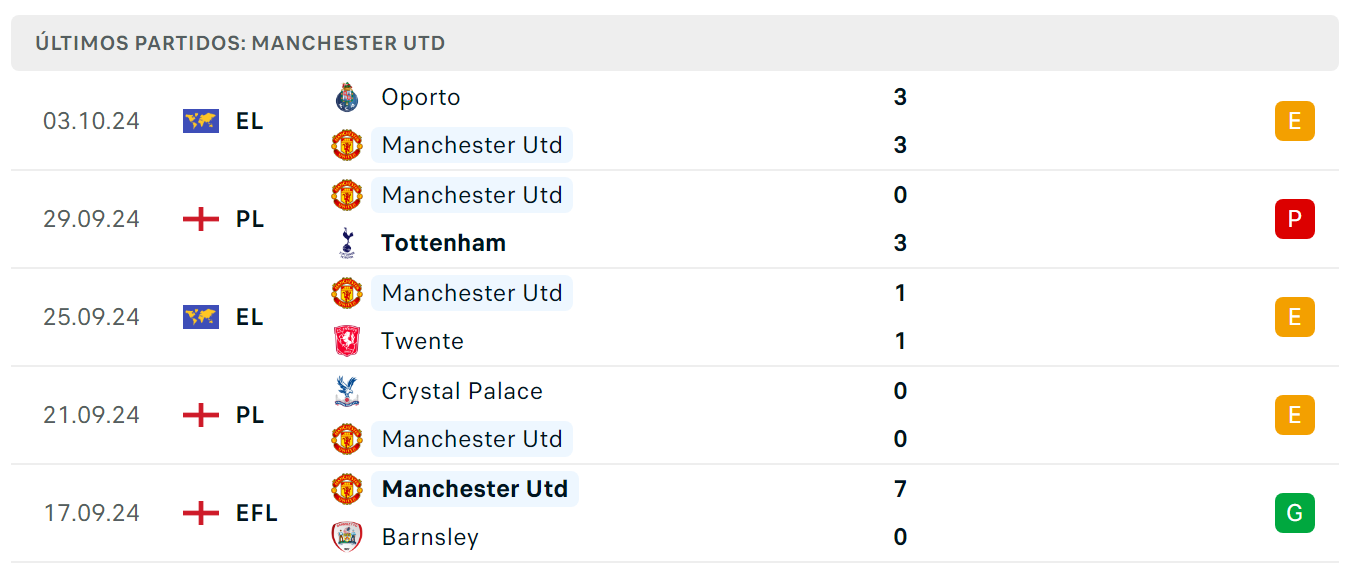Click the Twente club crest icon
The image size is (1357, 579).
346,341
